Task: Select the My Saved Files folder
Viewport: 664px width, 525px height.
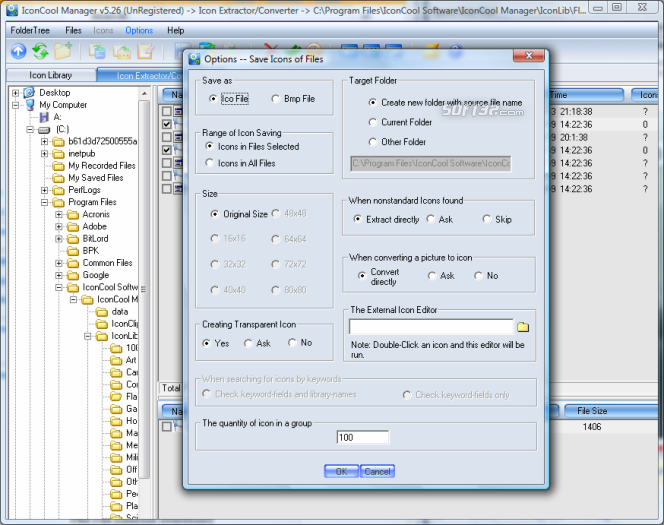Action: [96, 178]
